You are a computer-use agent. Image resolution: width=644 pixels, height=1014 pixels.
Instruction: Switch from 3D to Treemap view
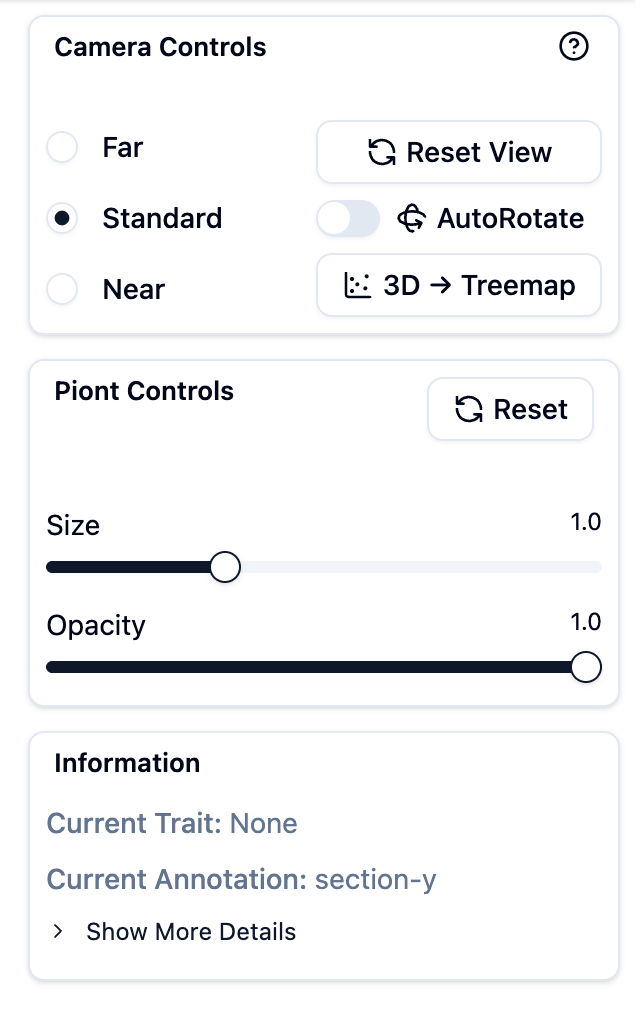[x=458, y=285]
